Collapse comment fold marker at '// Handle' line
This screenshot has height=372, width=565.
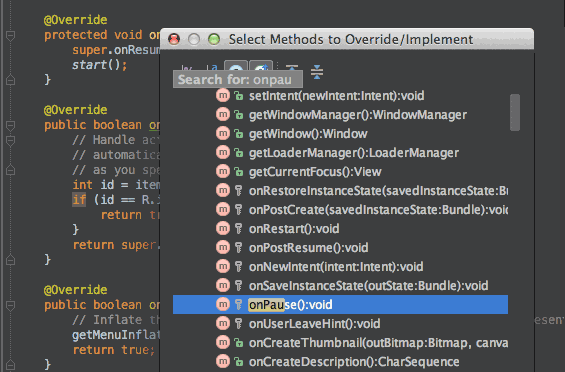10,140
